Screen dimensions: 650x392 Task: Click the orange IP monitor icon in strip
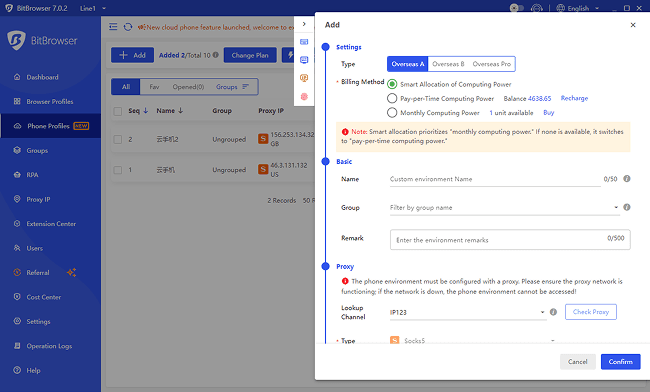click(x=304, y=78)
